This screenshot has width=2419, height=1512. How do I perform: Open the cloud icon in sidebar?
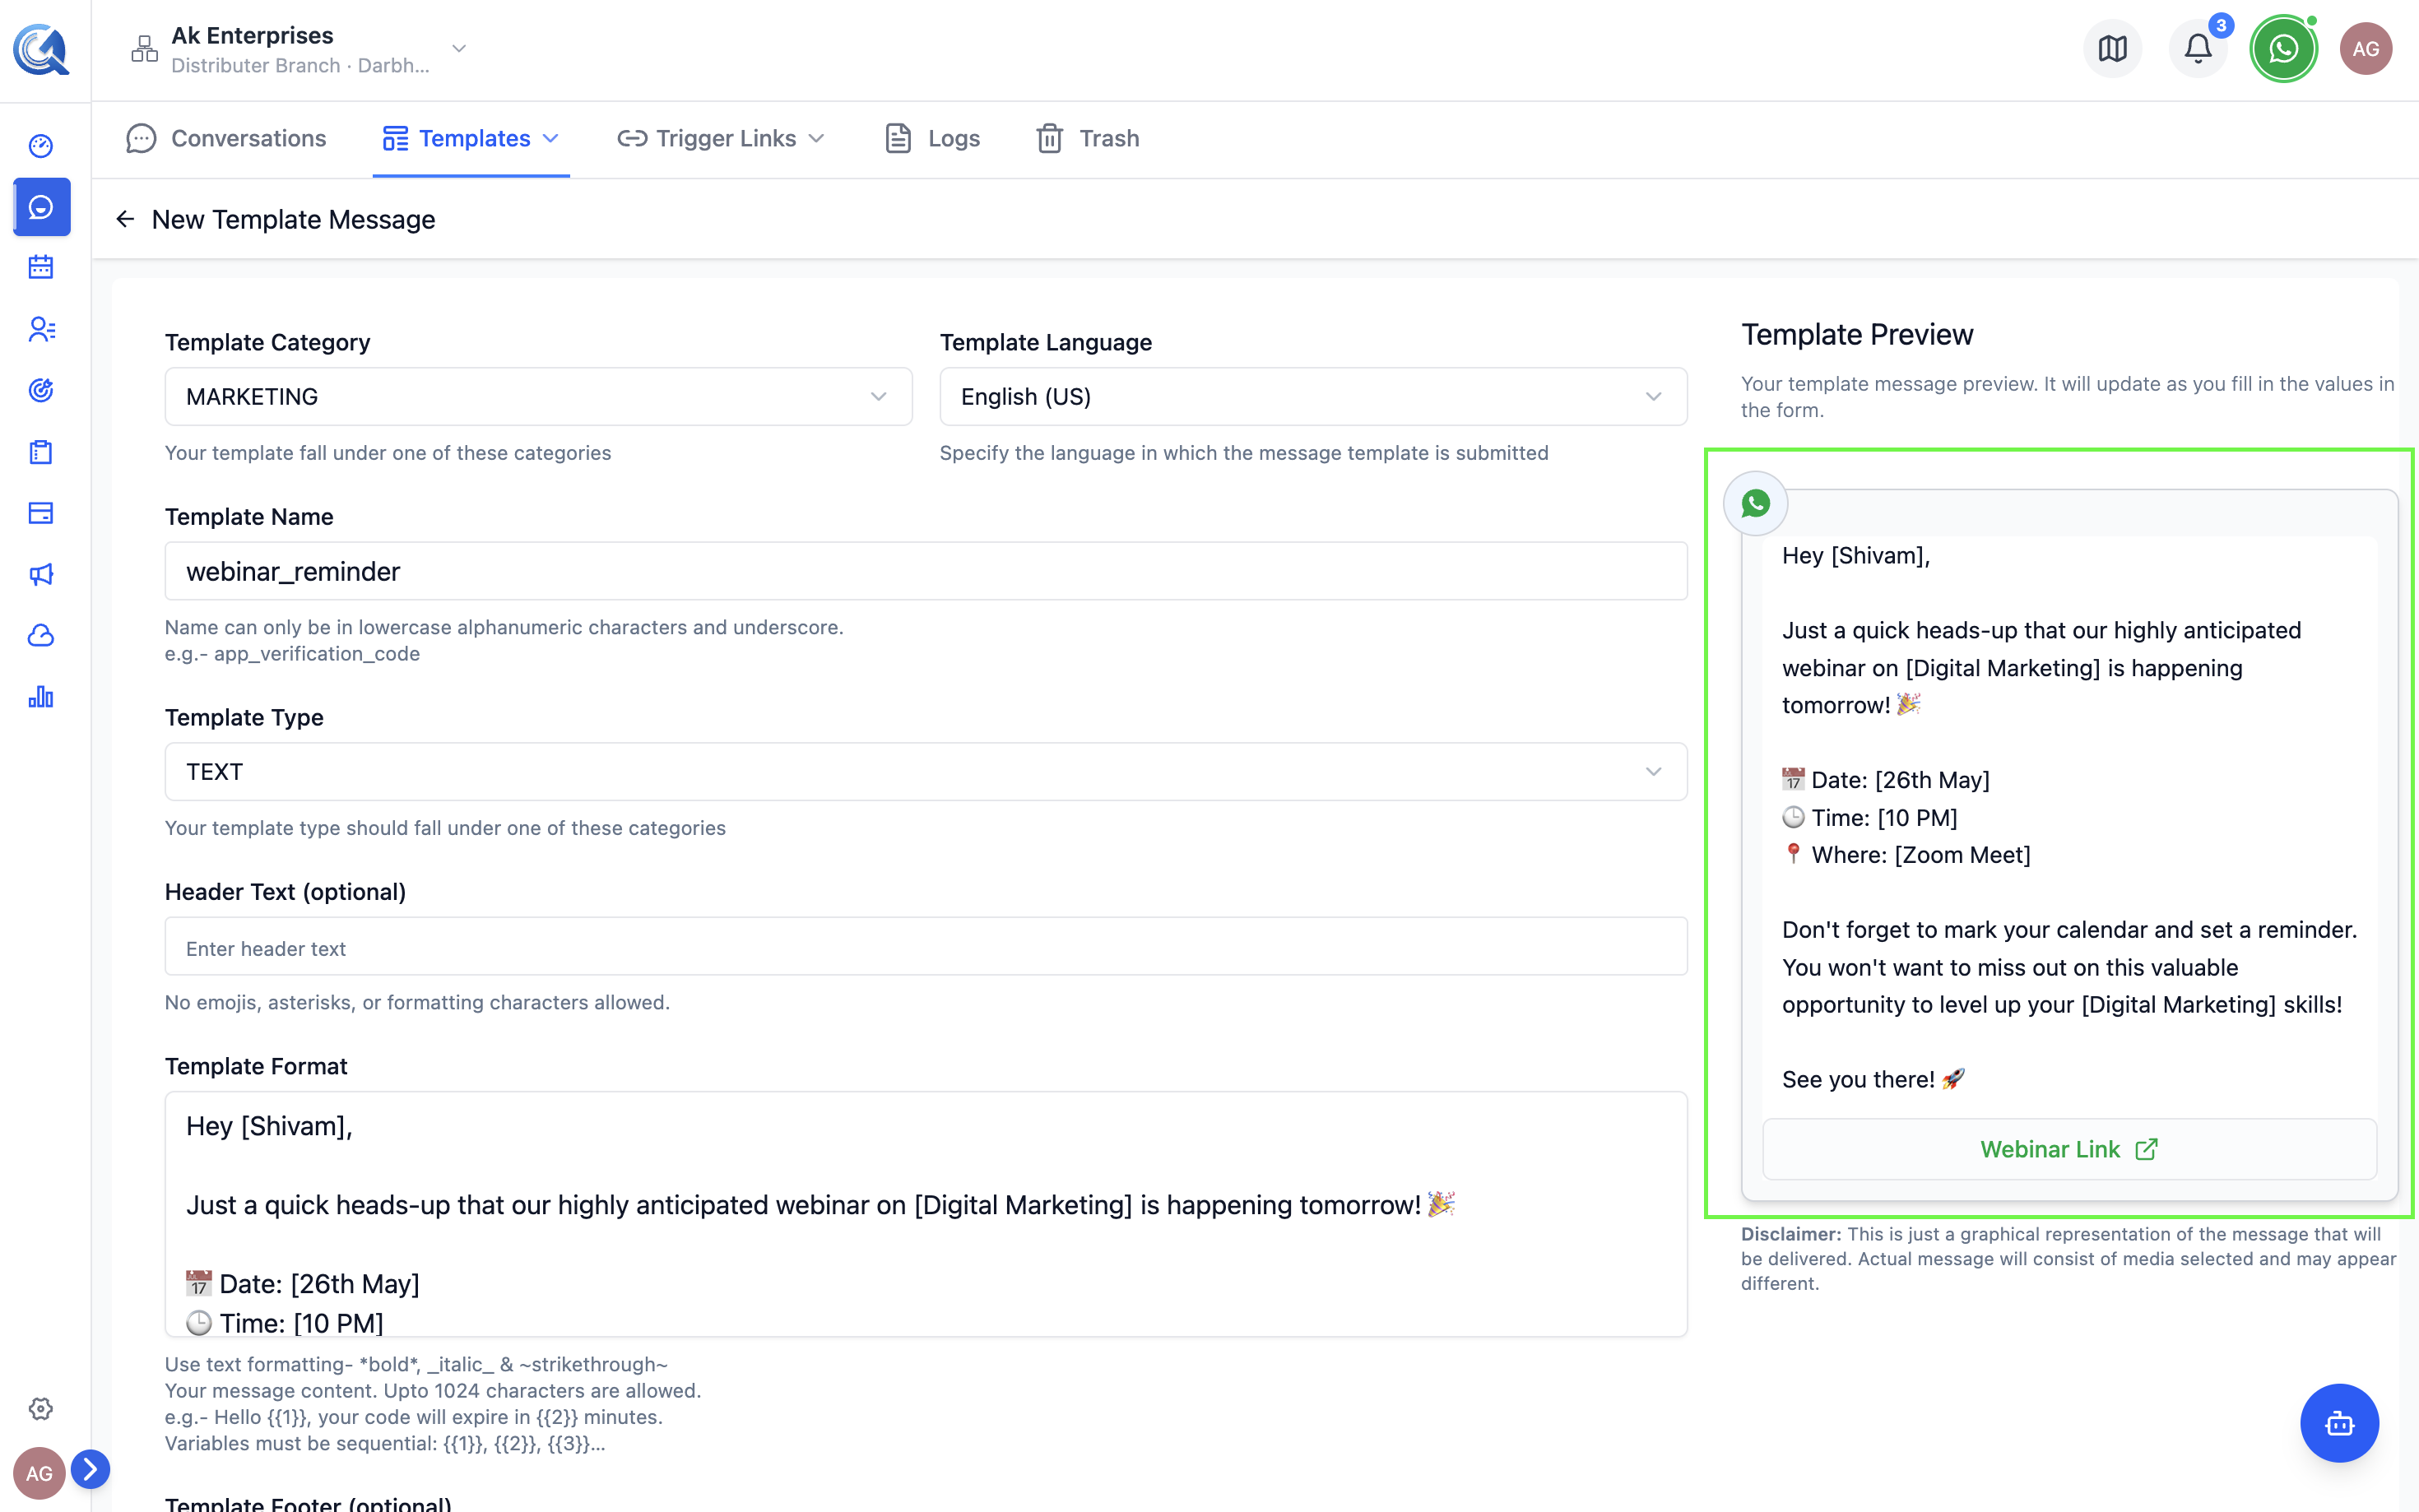click(41, 636)
